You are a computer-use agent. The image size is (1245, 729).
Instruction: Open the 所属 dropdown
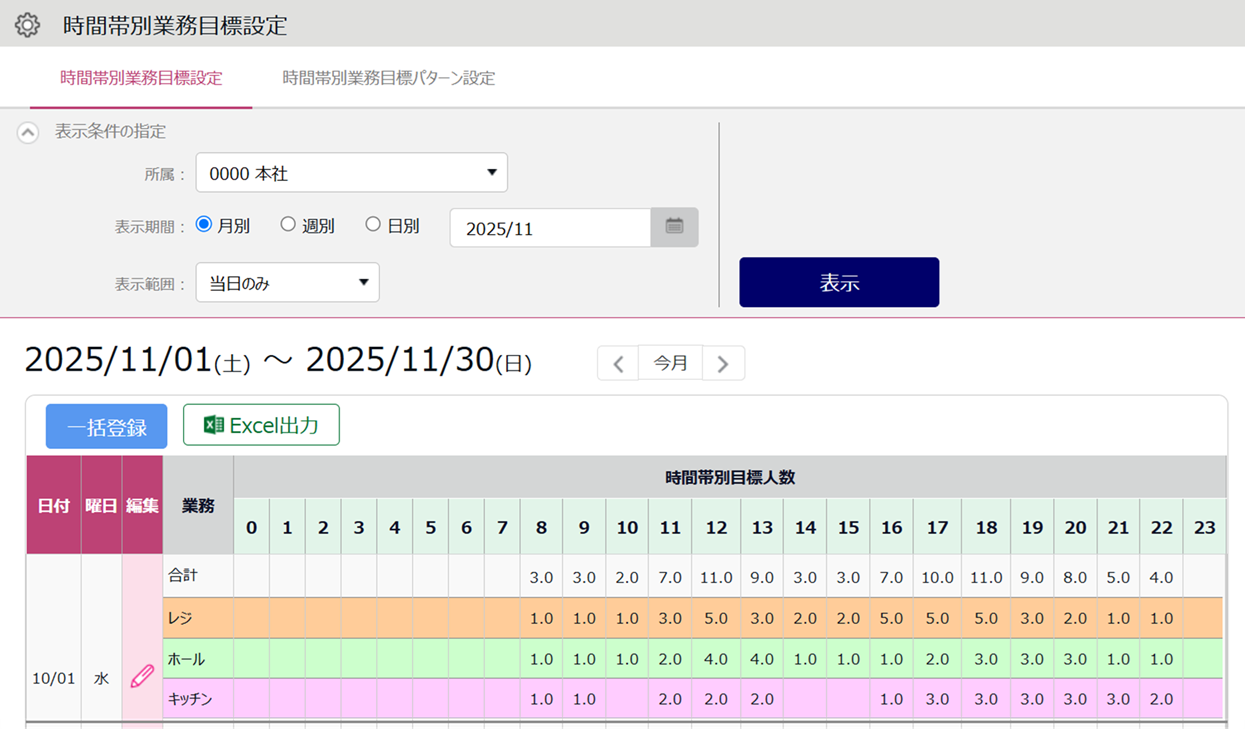click(351, 173)
